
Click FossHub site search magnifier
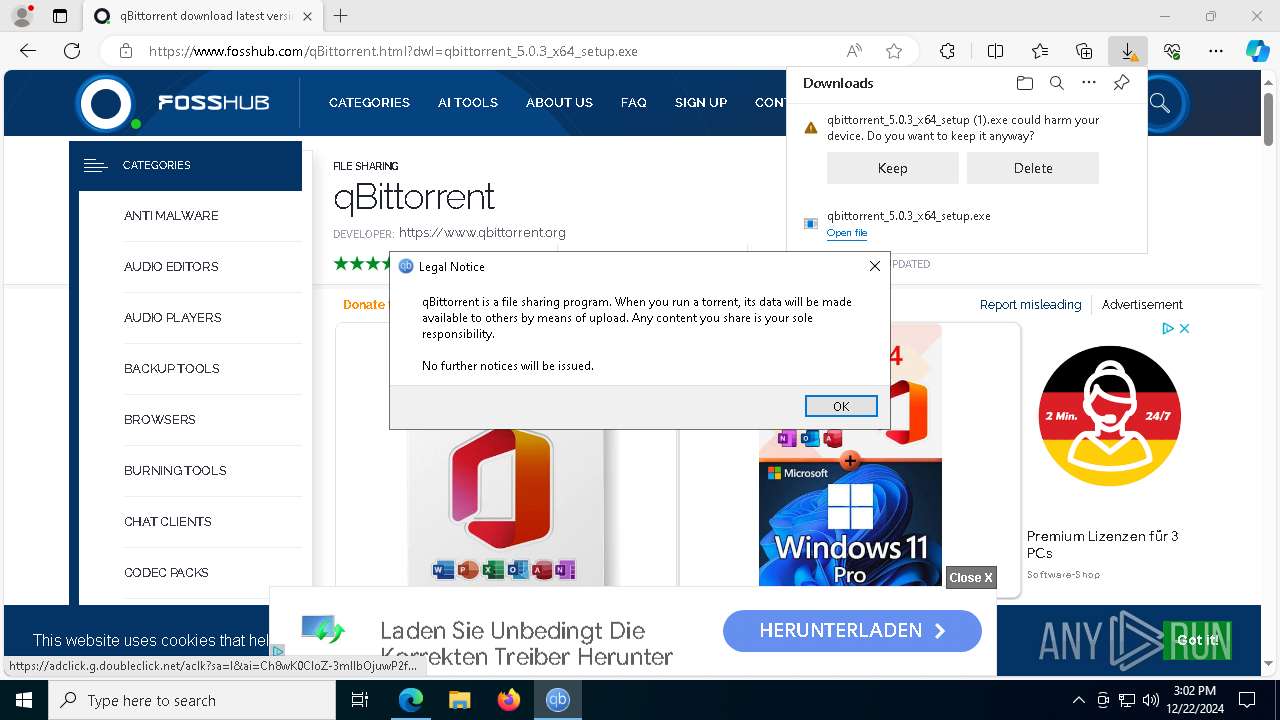(x=1160, y=102)
